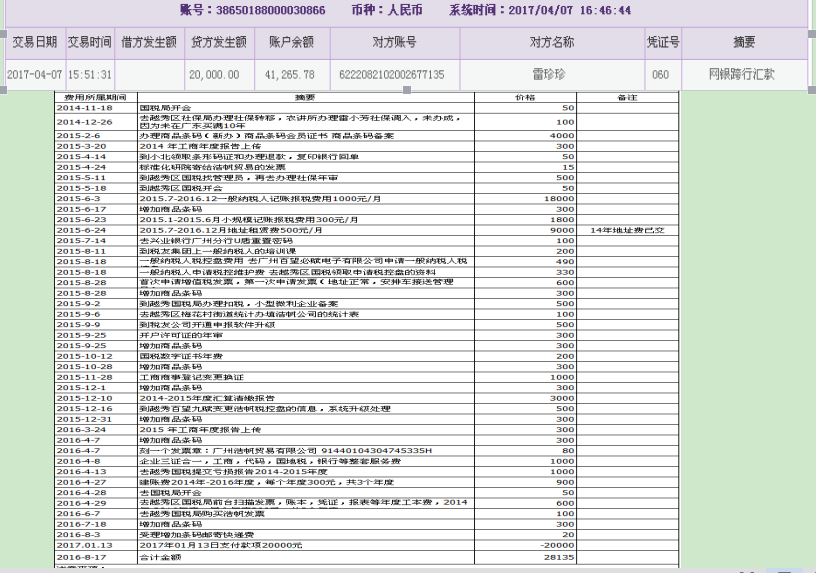The width and height of the screenshot is (816, 573).
Task: Click the price 3000 in the 2015-12-10 row
Action: 562,398
